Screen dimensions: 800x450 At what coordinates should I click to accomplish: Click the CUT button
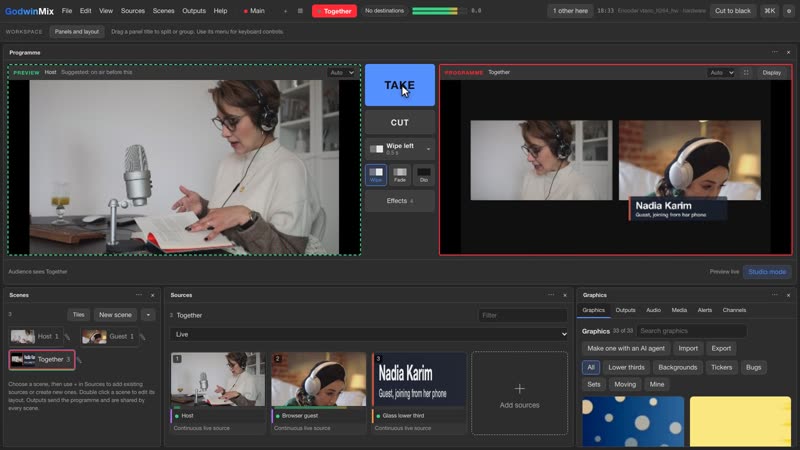coord(400,122)
